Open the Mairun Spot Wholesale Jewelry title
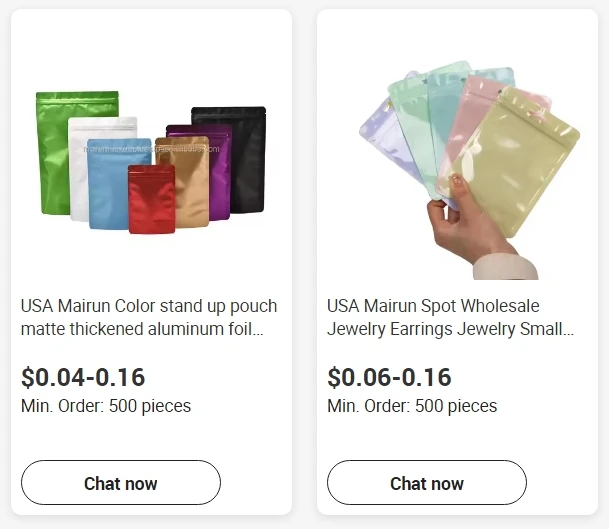This screenshot has width=609, height=529. click(x=451, y=317)
